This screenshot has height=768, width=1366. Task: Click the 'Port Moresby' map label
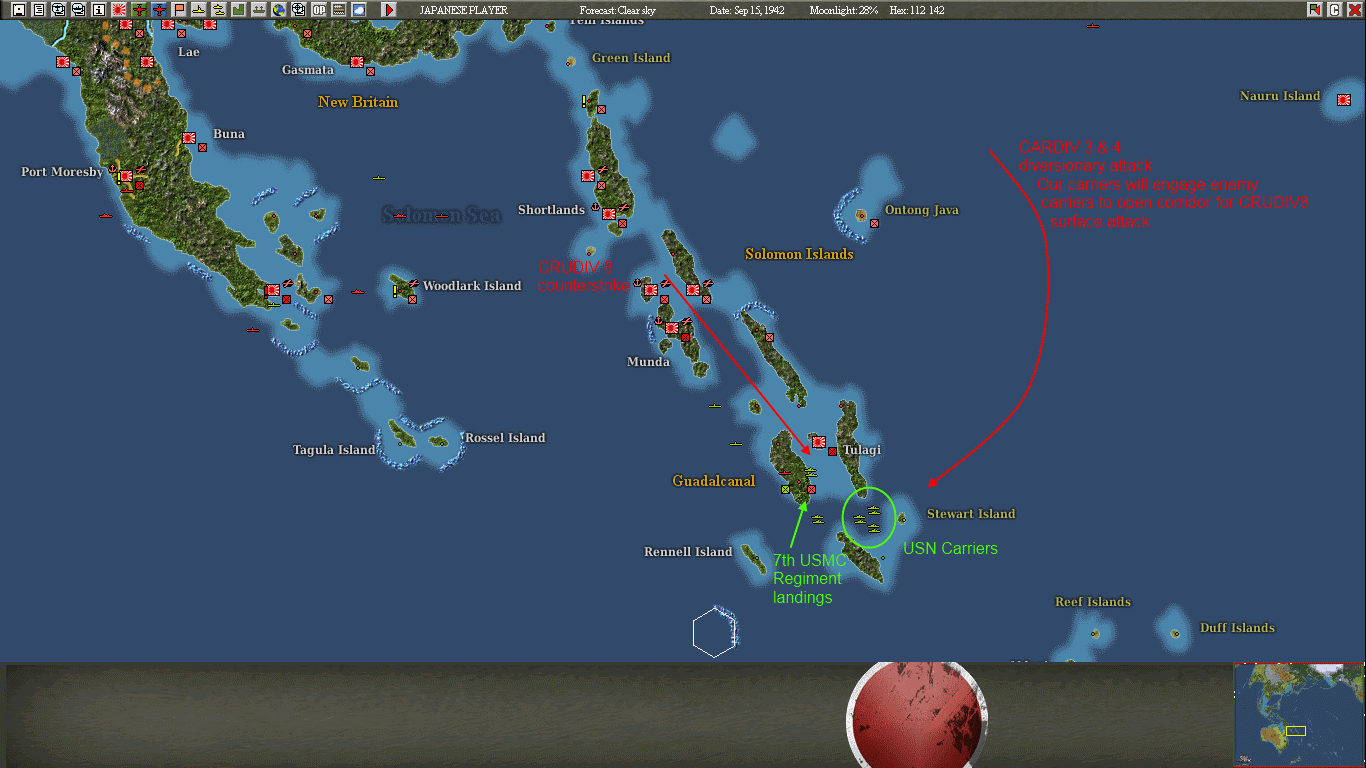[62, 172]
